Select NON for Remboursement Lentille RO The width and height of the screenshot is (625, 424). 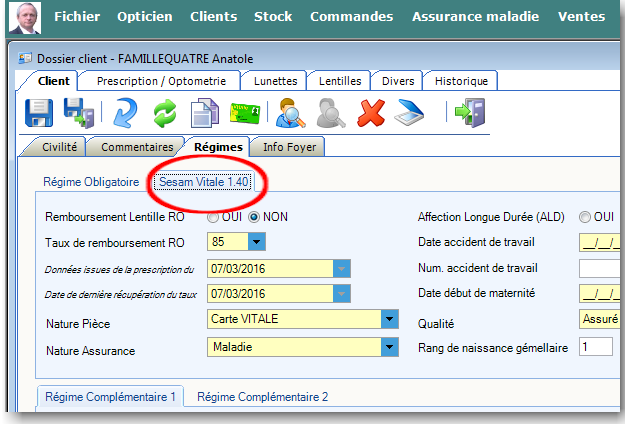click(254, 217)
